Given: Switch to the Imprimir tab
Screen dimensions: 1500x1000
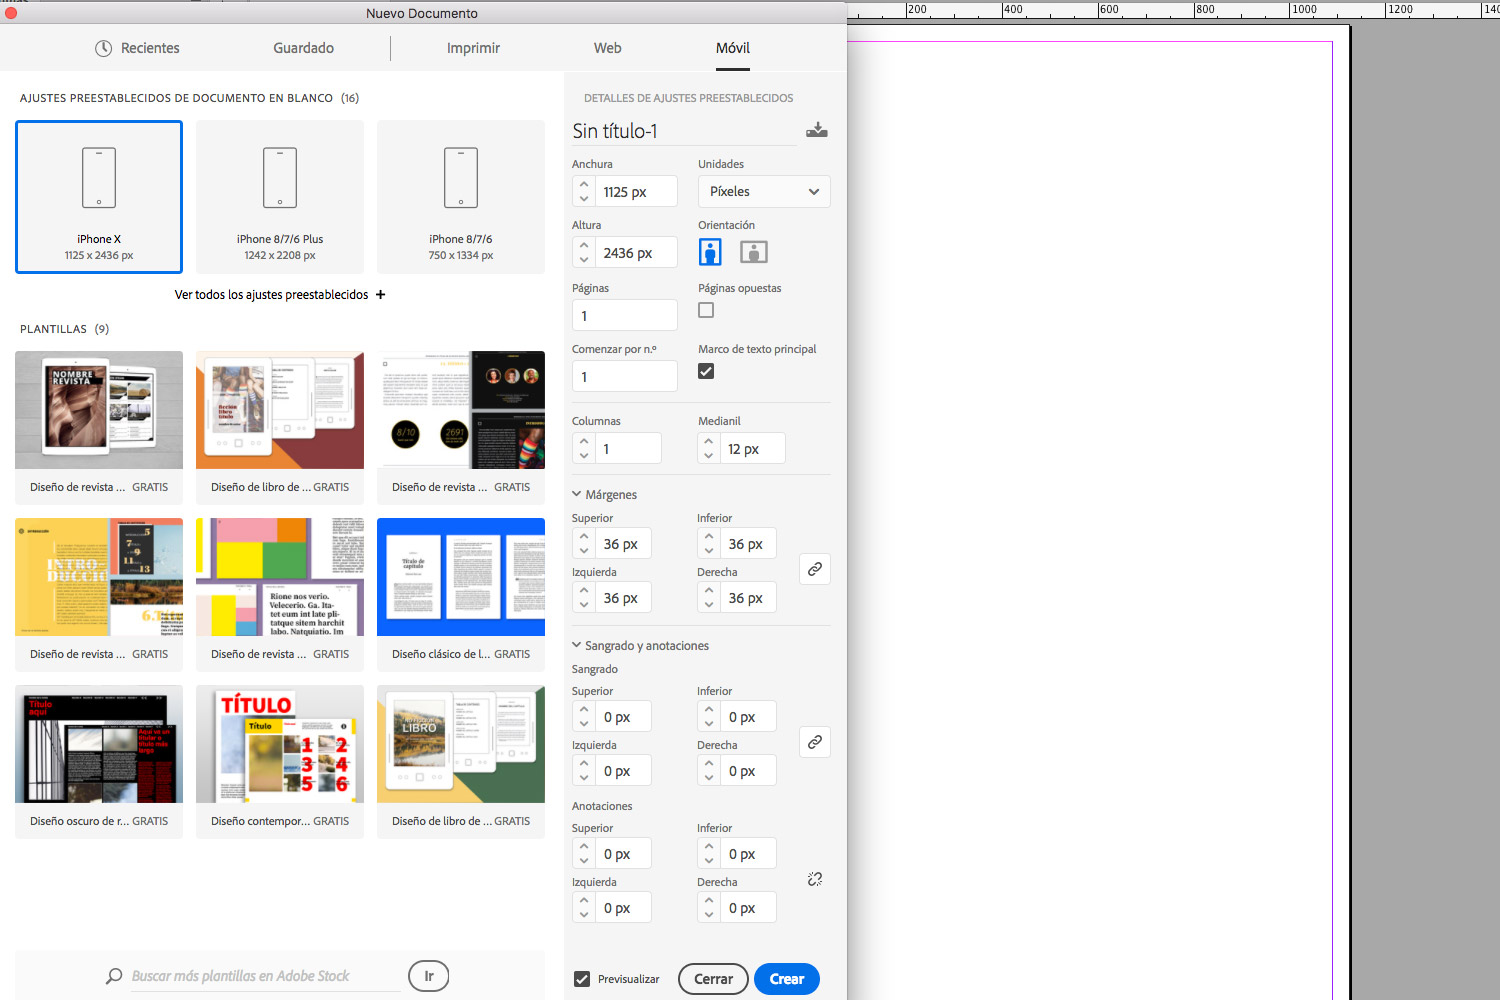Looking at the screenshot, I should pyautogui.click(x=473, y=48).
